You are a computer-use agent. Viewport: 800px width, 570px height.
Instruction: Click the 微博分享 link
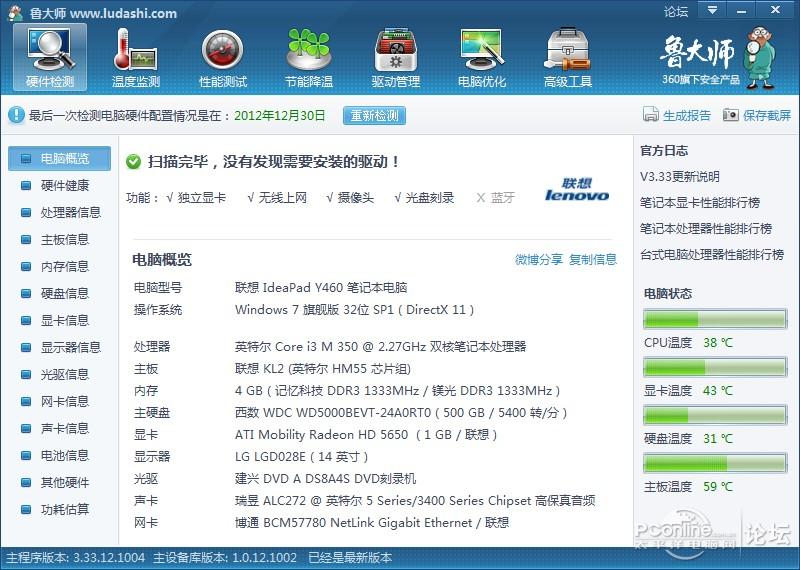pos(539,260)
